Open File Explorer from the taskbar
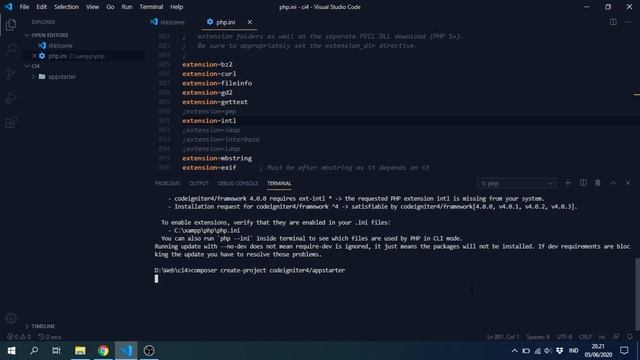640x360 pixels. [x=80, y=351]
